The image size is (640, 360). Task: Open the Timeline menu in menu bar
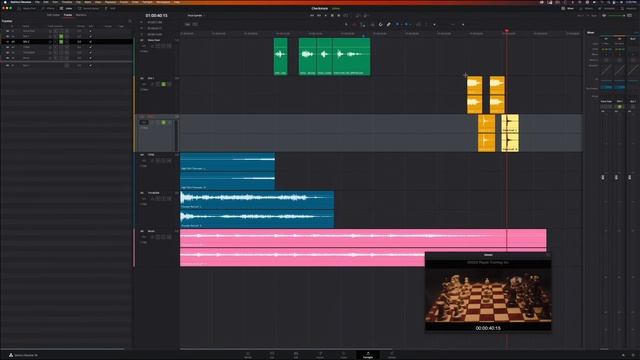pos(67,2)
